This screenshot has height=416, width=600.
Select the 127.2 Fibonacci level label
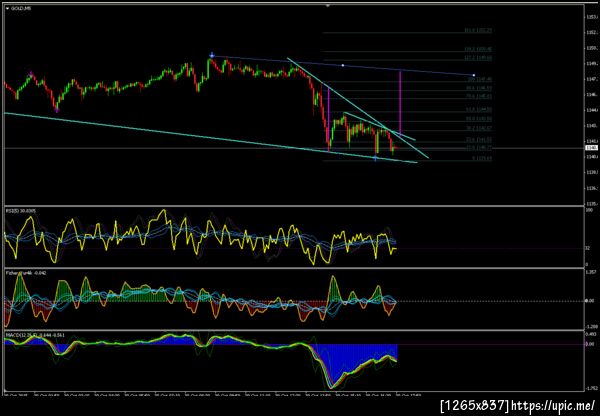click(x=478, y=58)
